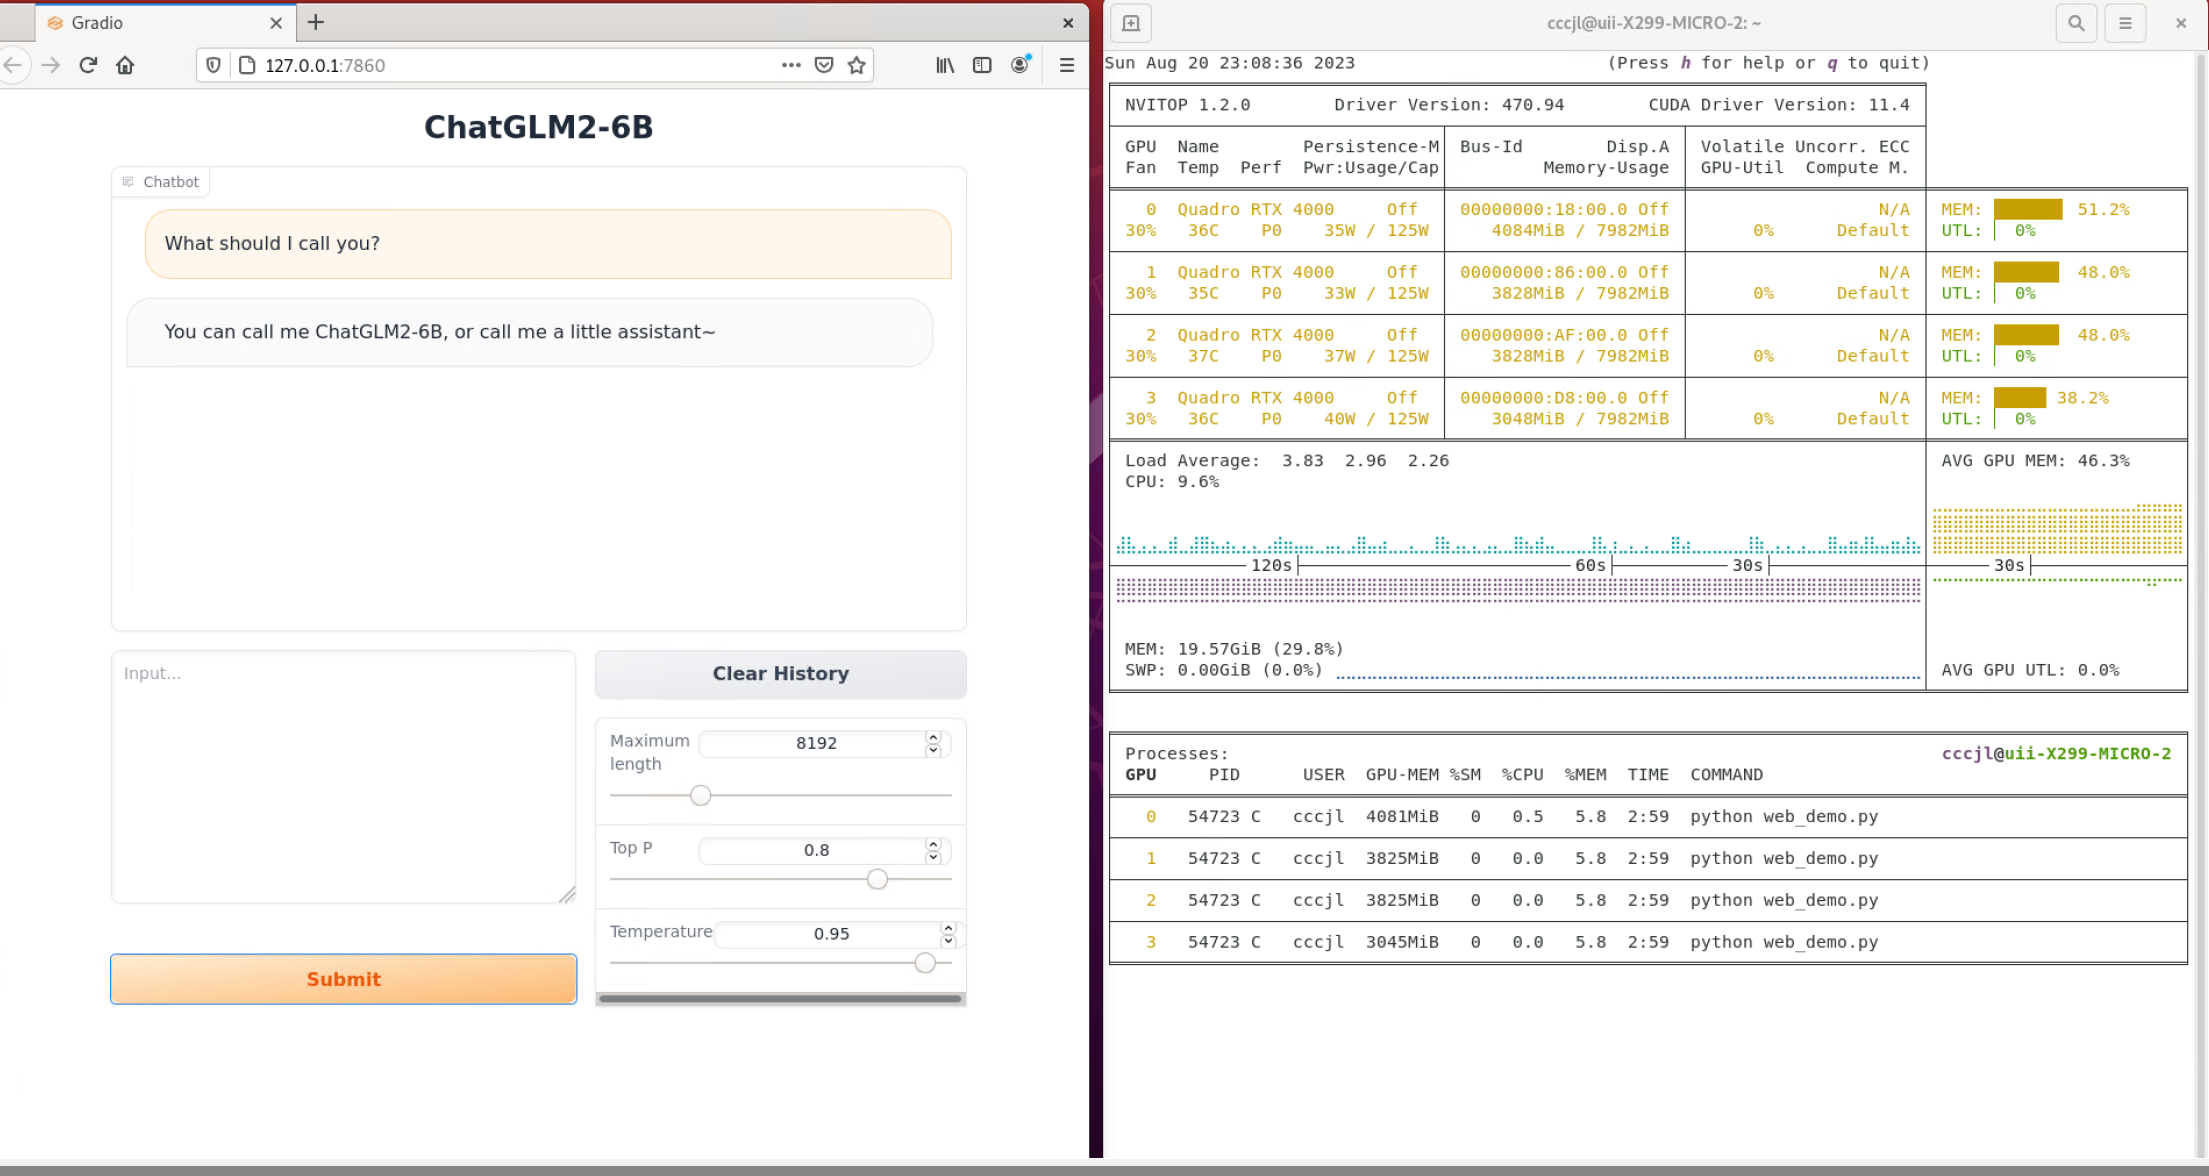
Task: Click the Temperature slider handle
Action: pyautogui.click(x=925, y=963)
